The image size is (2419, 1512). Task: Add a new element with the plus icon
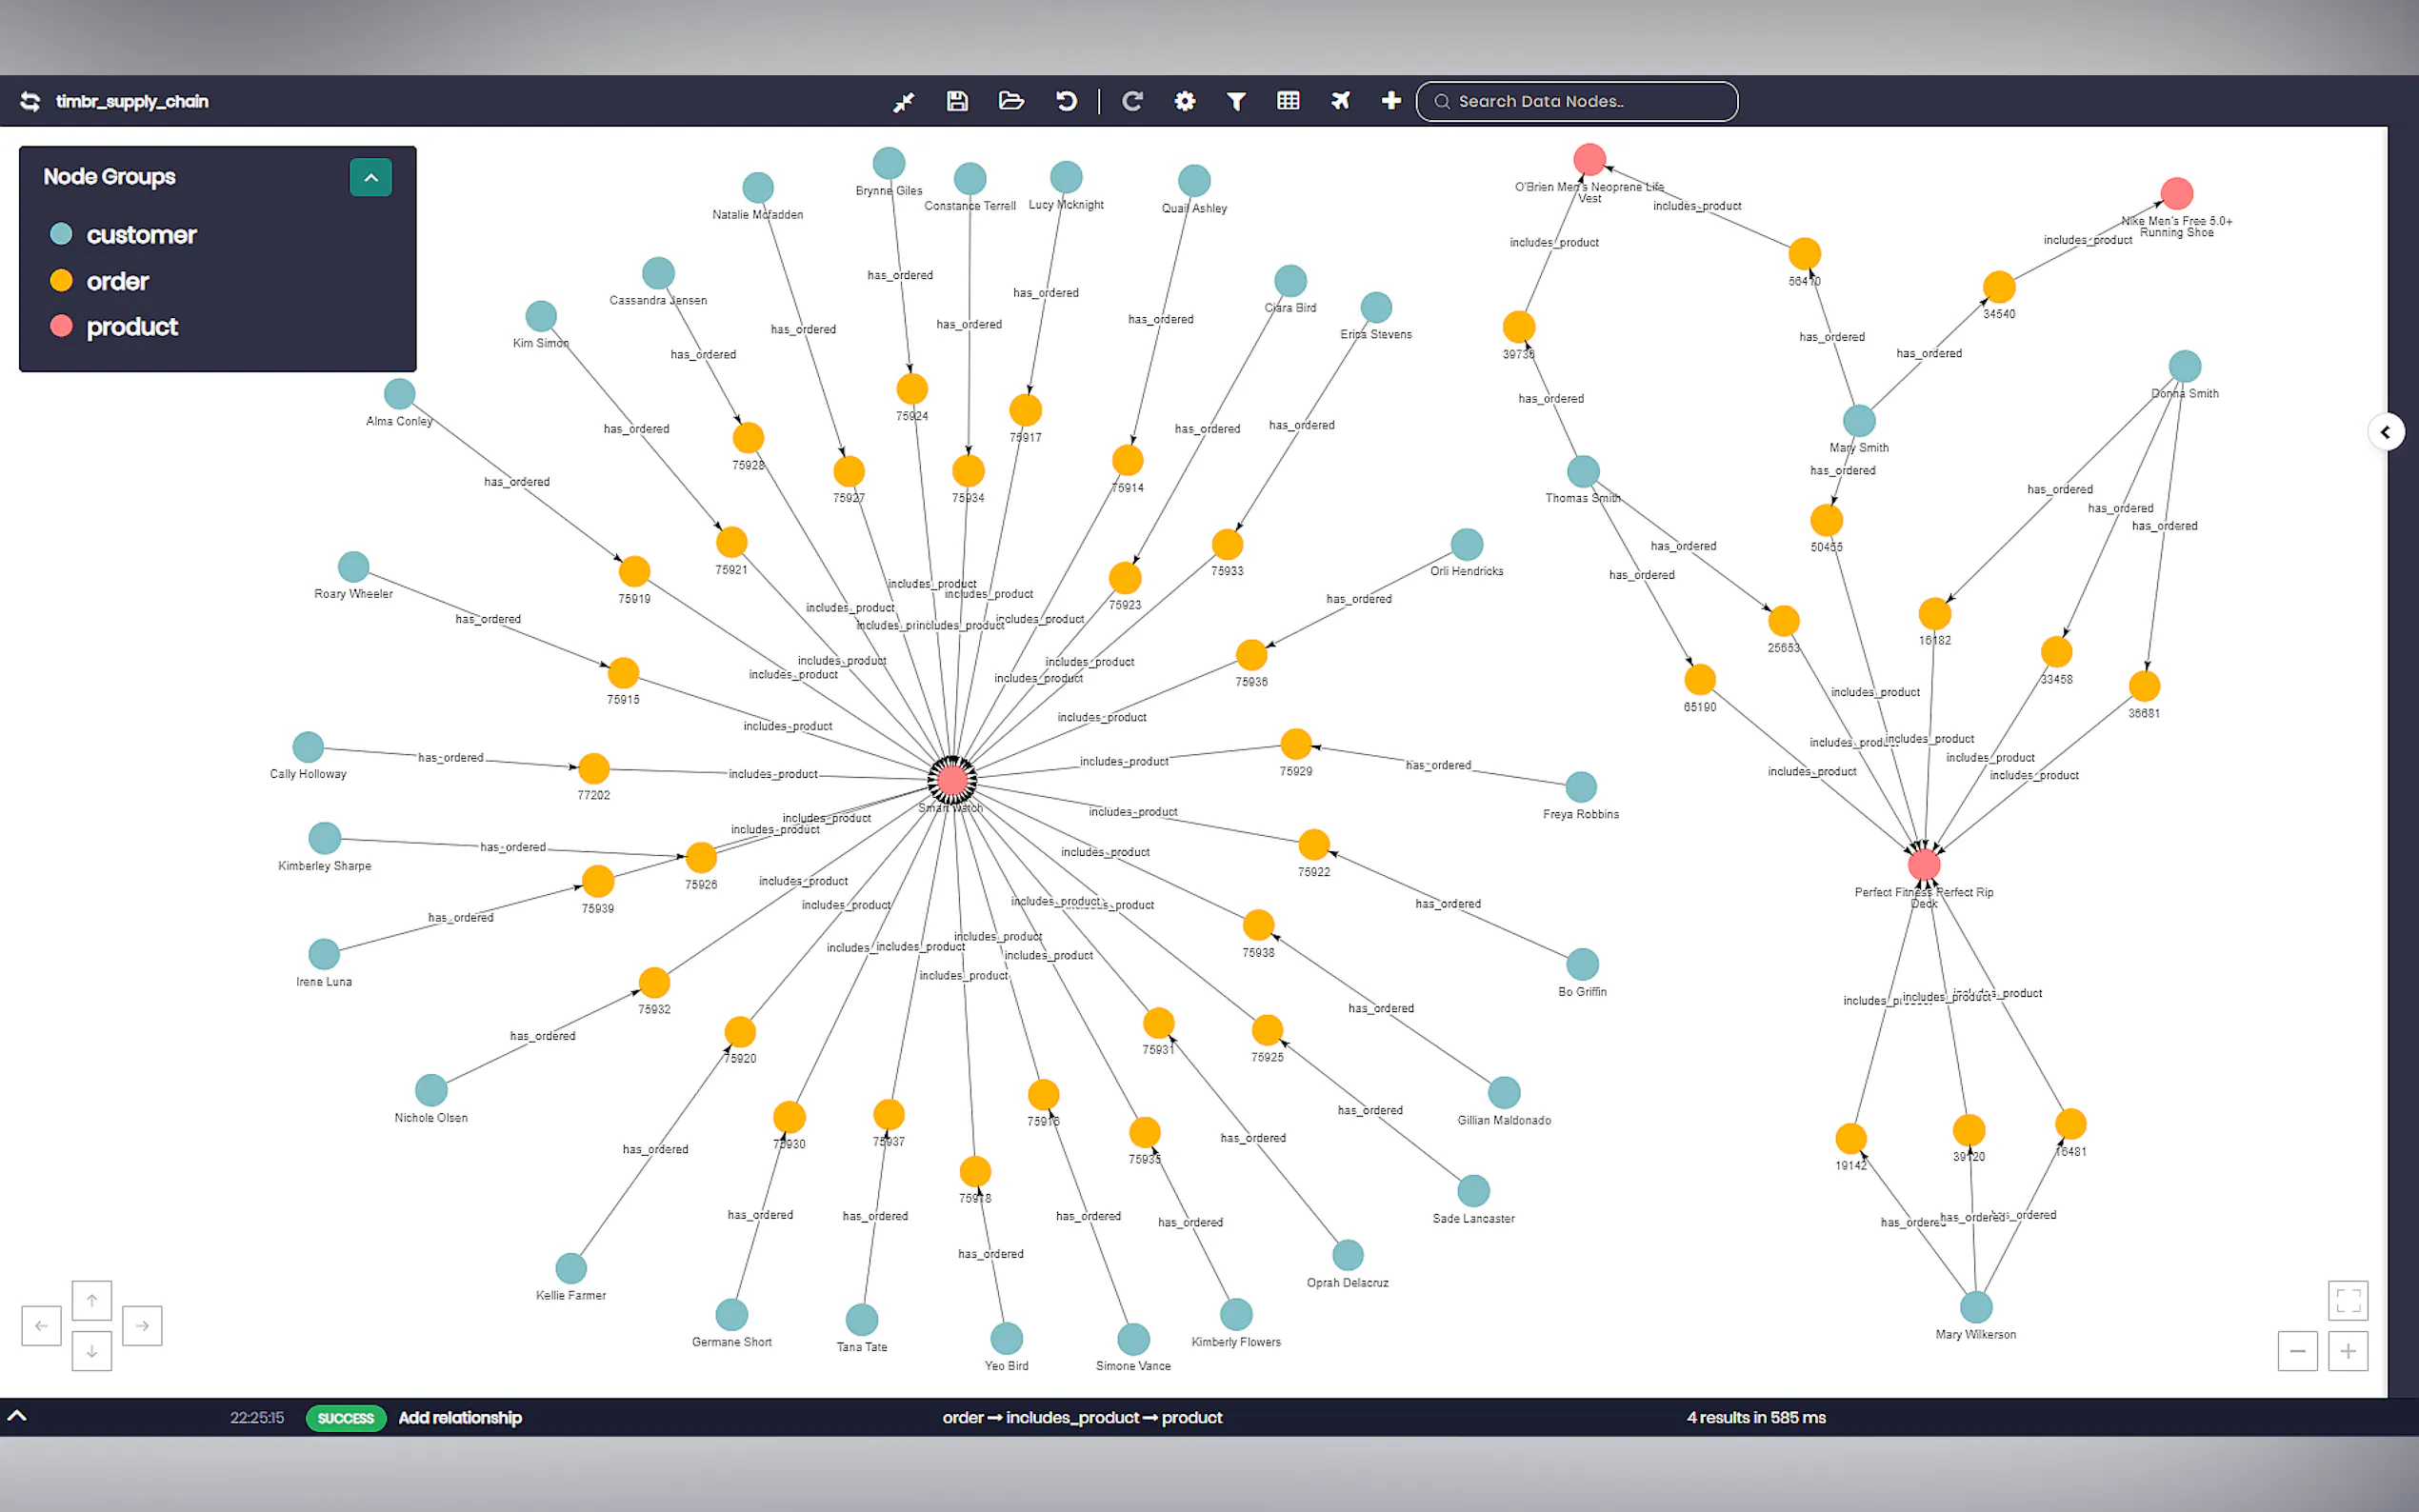1390,101
